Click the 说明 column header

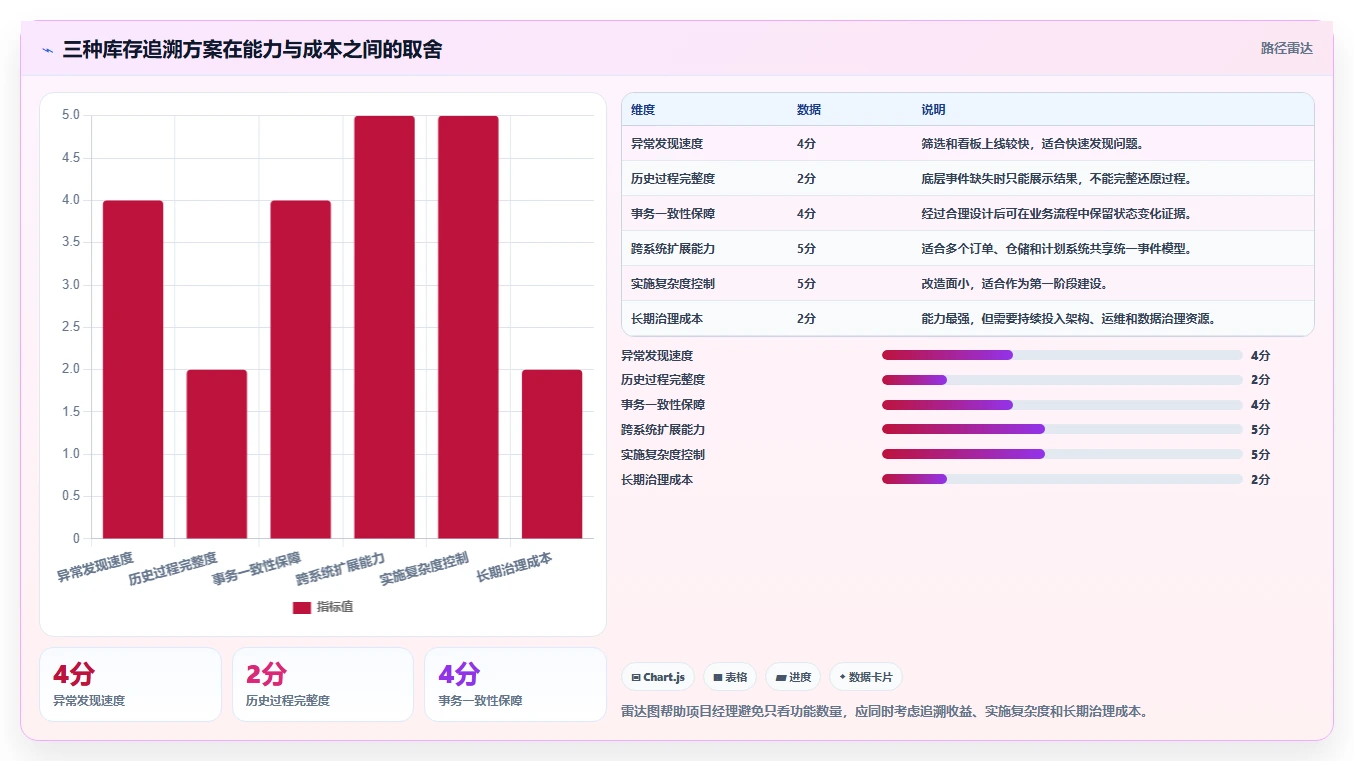point(933,110)
